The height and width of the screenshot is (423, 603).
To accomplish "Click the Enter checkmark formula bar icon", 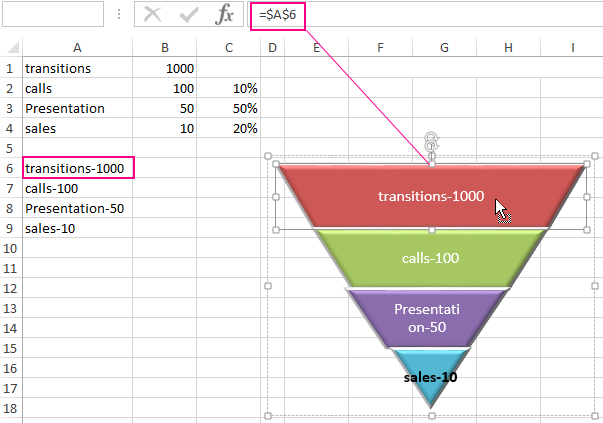I will pos(189,15).
